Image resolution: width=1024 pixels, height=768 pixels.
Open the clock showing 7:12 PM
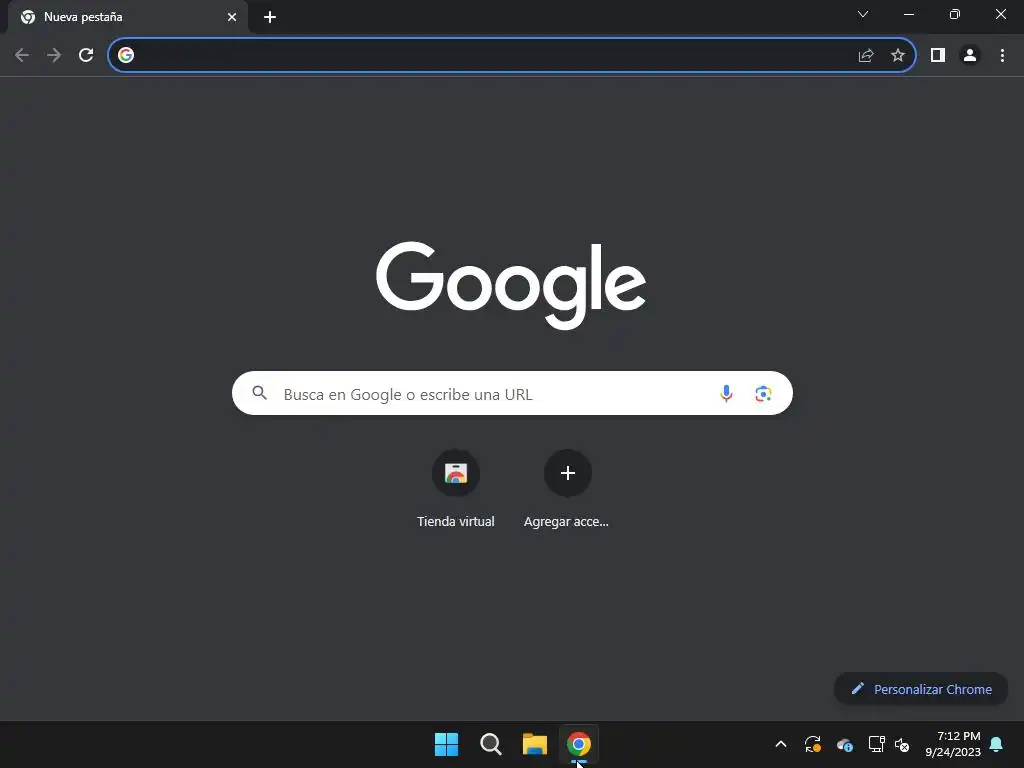pos(953,744)
